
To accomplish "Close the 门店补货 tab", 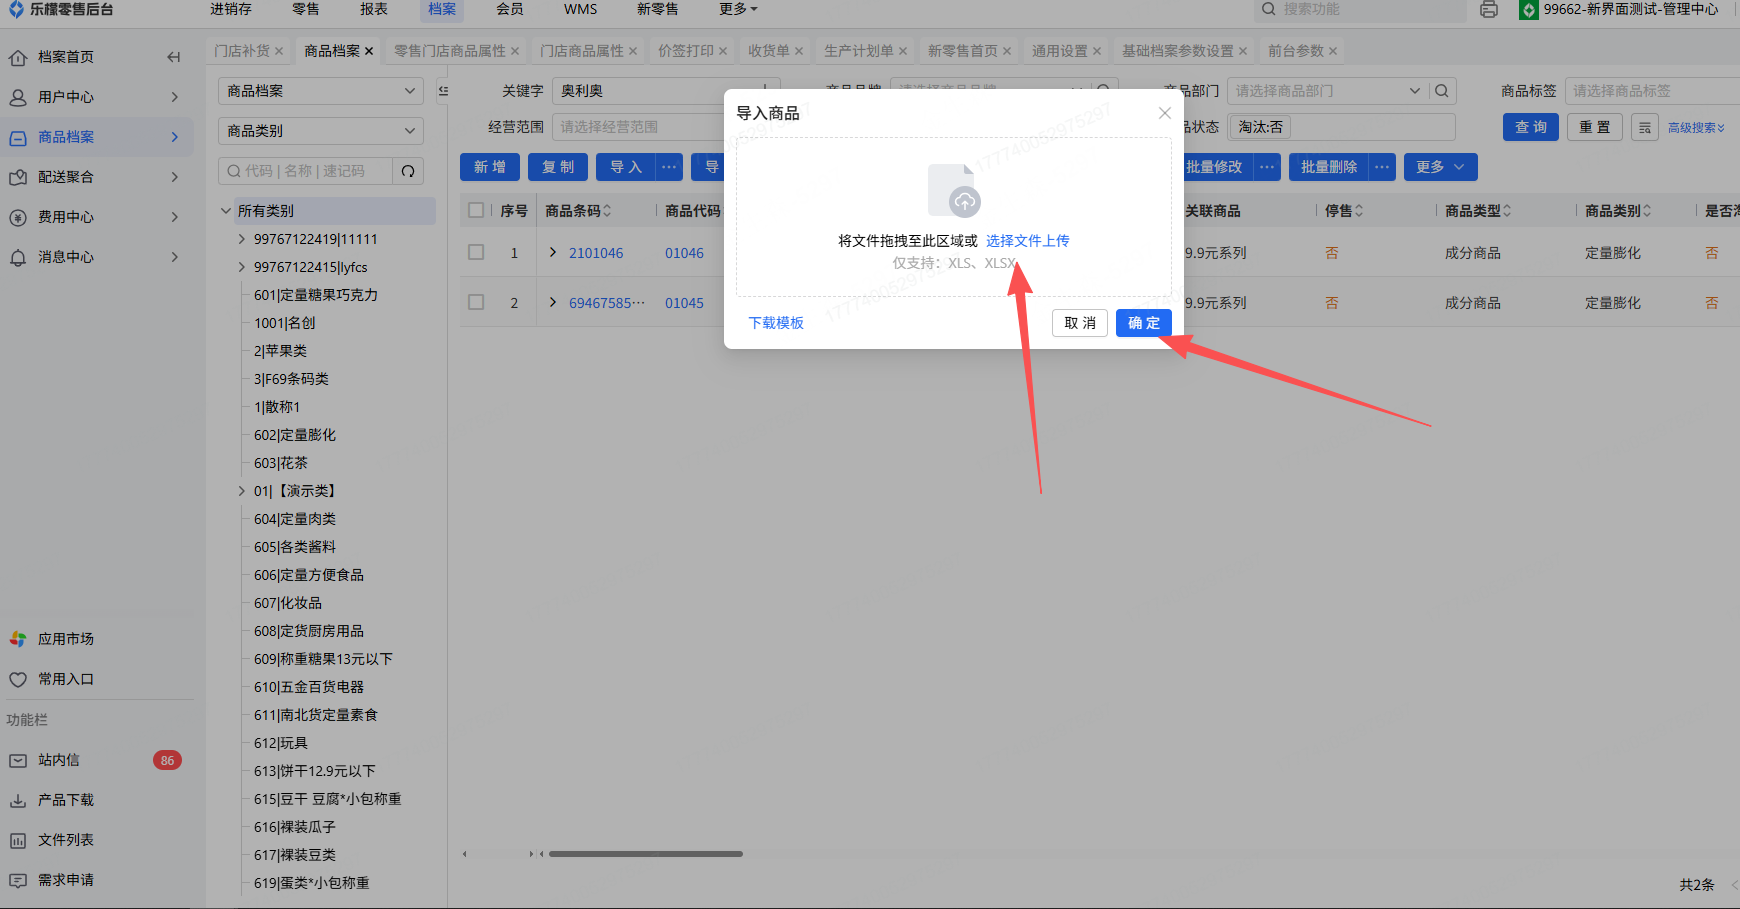I will pyautogui.click(x=279, y=51).
